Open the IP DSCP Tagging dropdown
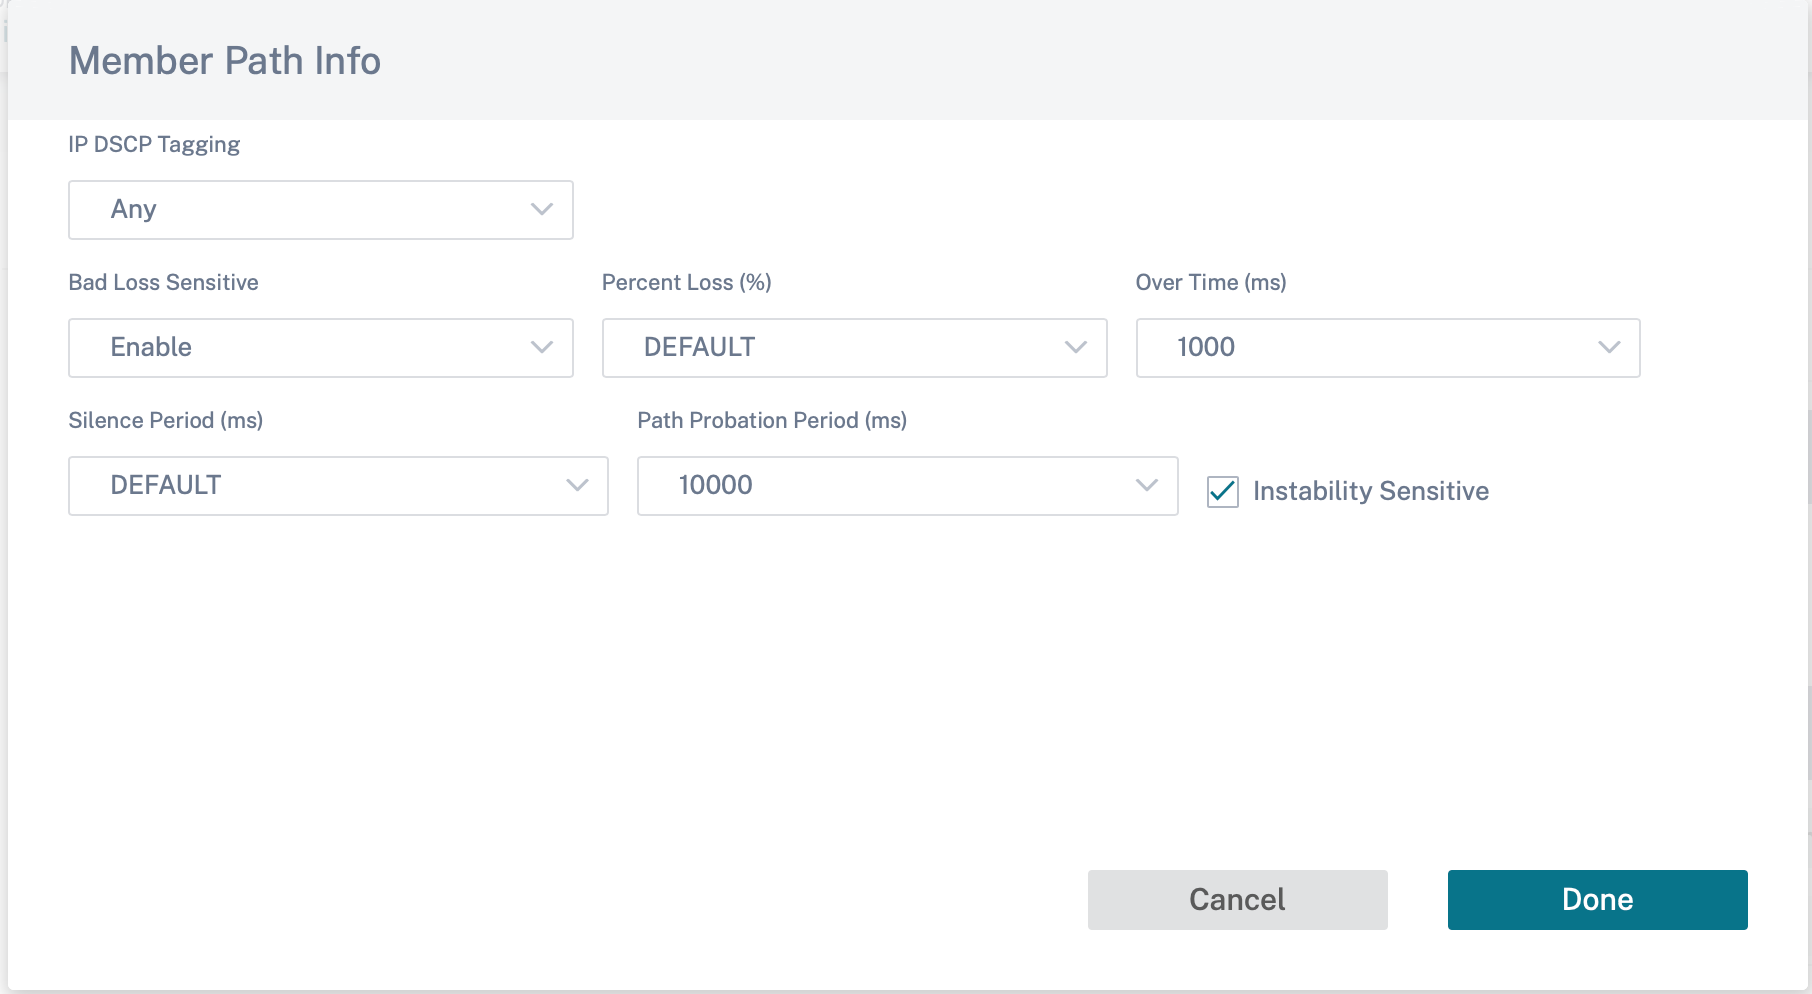The width and height of the screenshot is (1812, 994). point(320,210)
